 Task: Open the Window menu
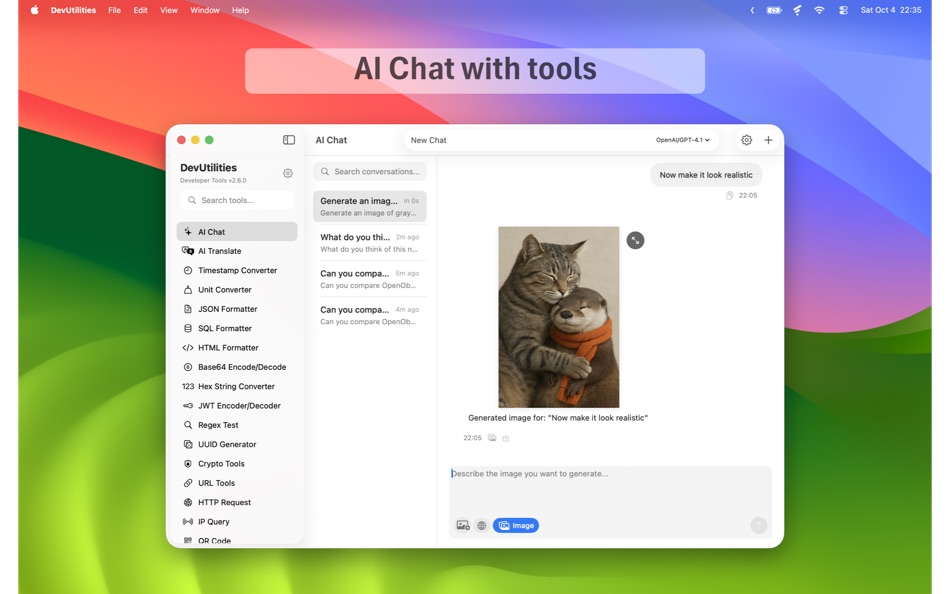tap(205, 10)
